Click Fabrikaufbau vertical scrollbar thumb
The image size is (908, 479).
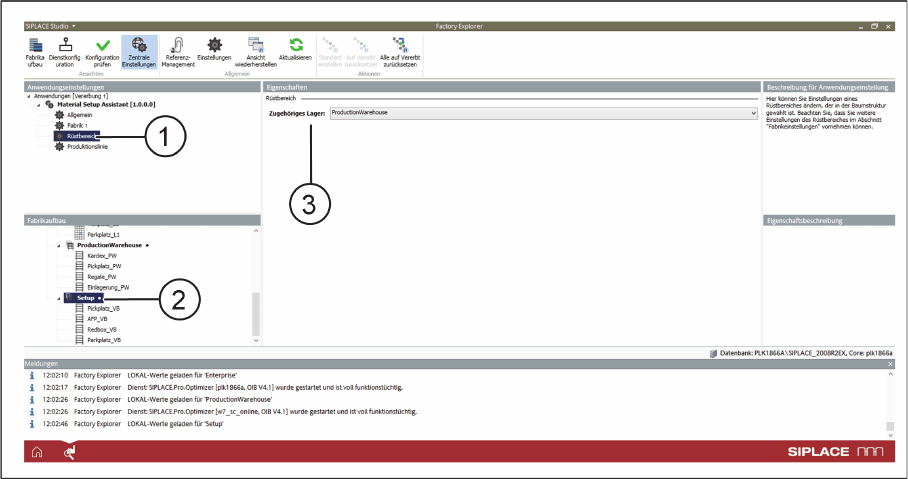pyautogui.click(x=257, y=314)
